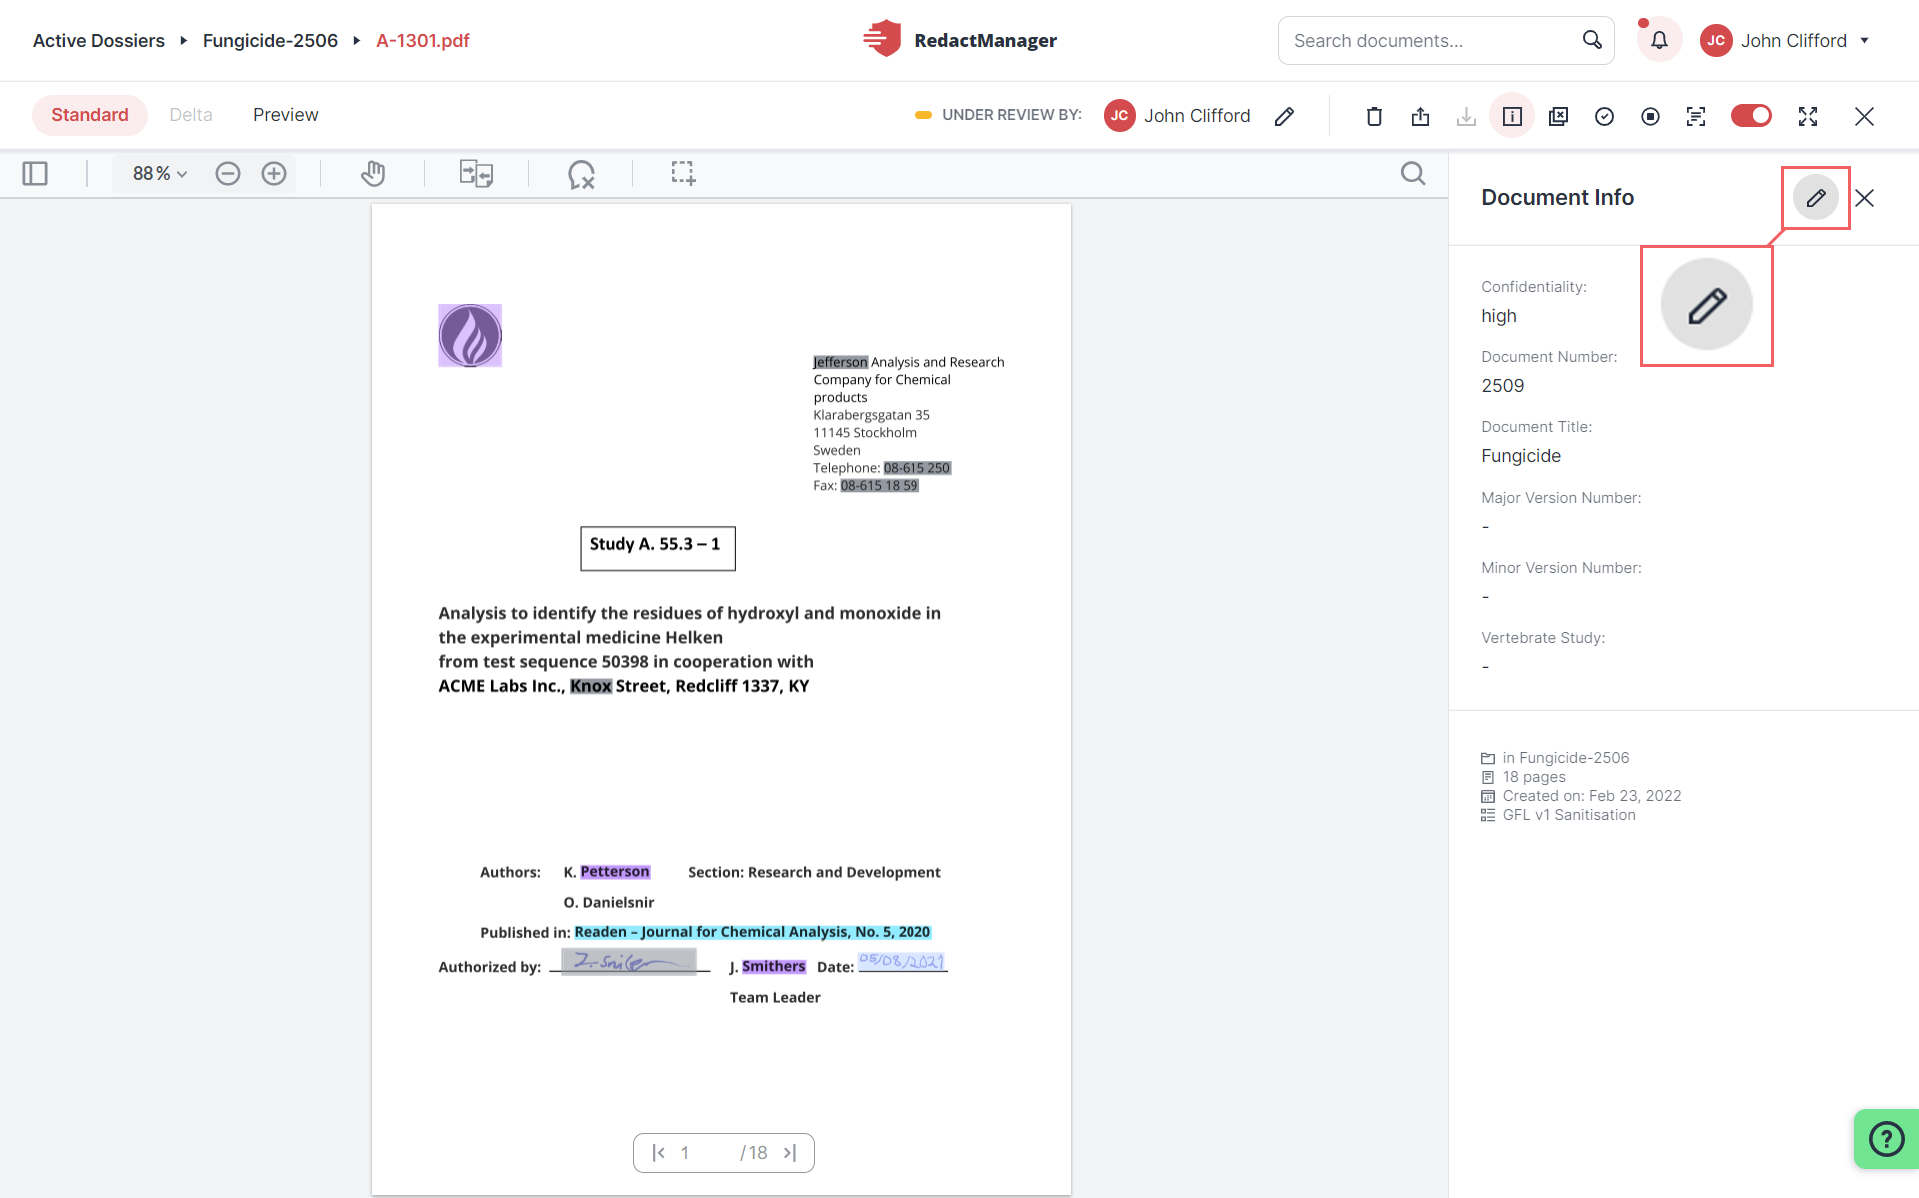Image resolution: width=1919 pixels, height=1198 pixels.
Task: Zoom out with the minus circle
Action: [228, 173]
